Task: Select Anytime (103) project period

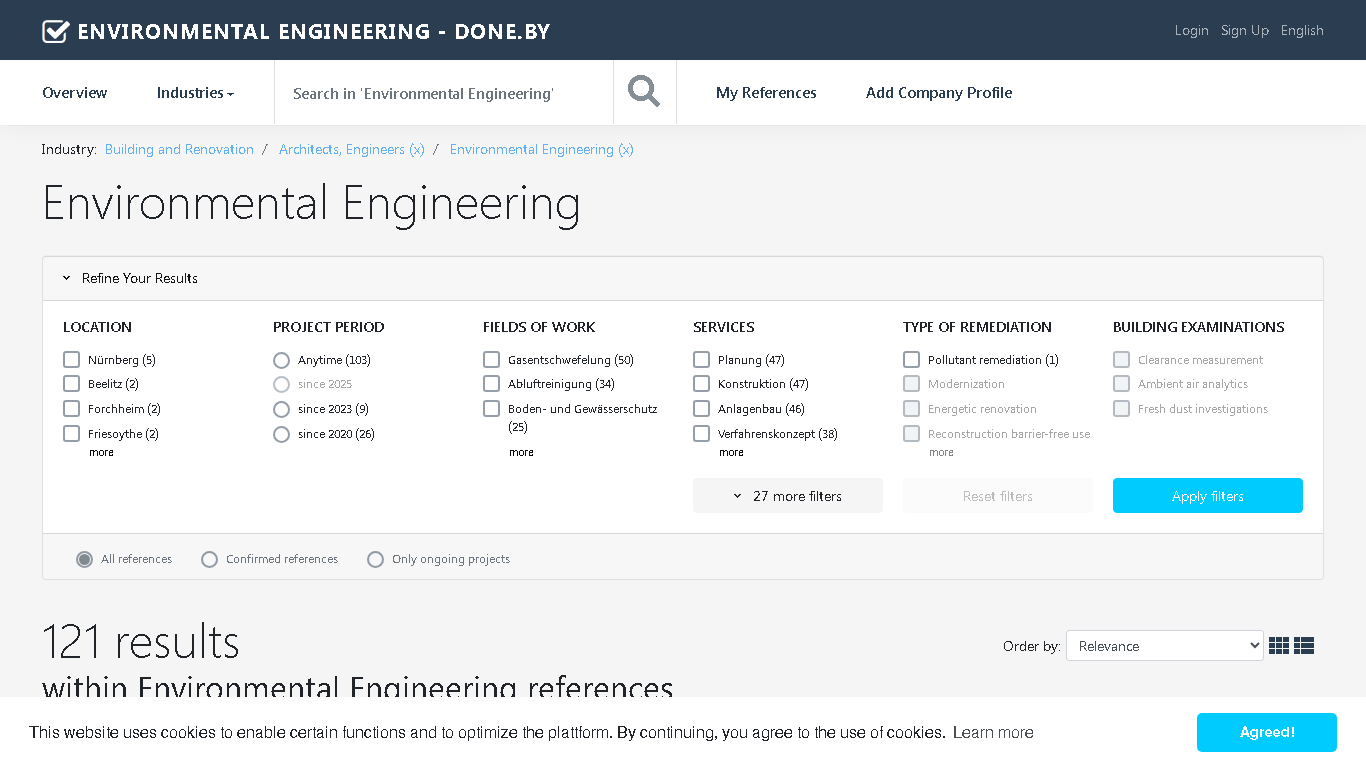Action: coord(281,360)
